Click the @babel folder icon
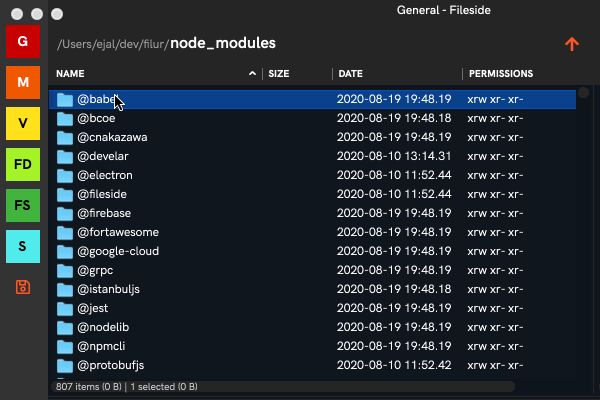600x400 pixels. [65, 100]
